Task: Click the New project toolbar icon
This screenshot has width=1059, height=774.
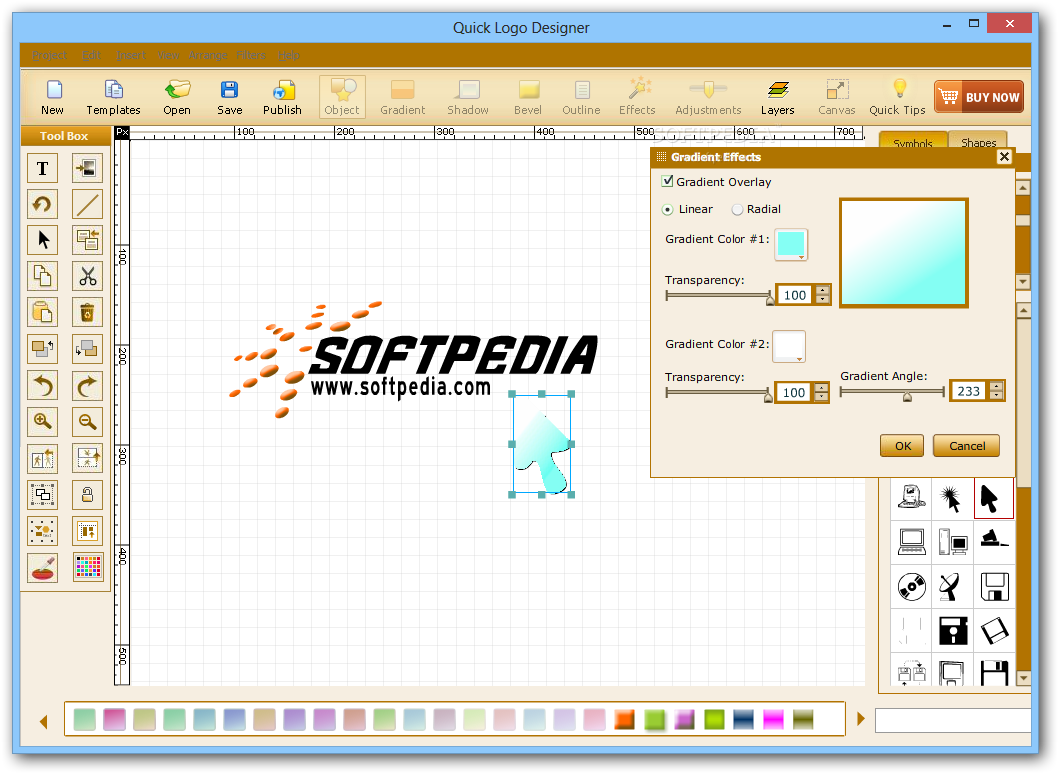Action: pyautogui.click(x=52, y=98)
